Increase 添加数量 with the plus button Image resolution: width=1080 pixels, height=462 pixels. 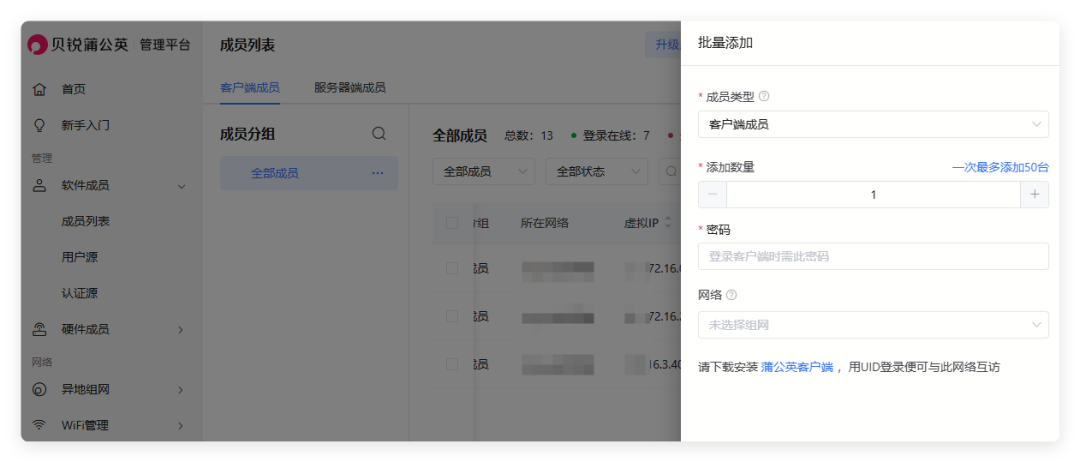coord(1035,195)
